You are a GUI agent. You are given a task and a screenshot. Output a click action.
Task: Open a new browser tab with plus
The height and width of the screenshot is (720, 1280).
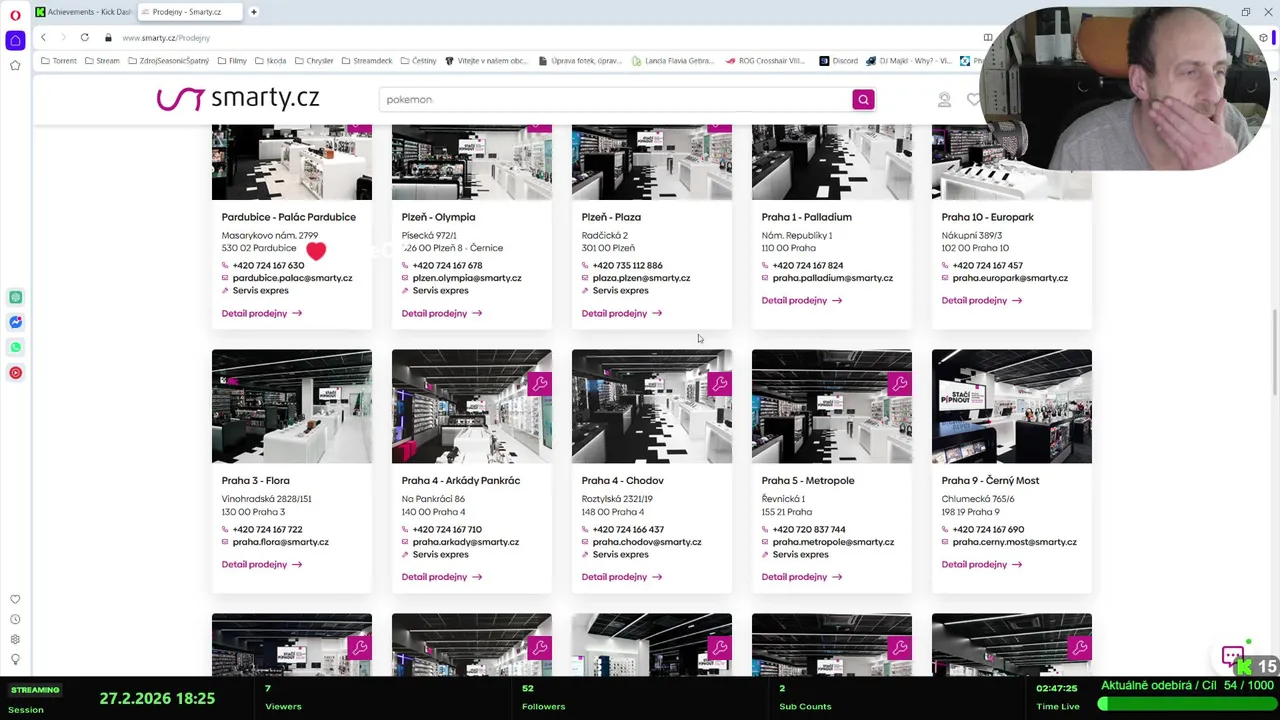point(253,12)
